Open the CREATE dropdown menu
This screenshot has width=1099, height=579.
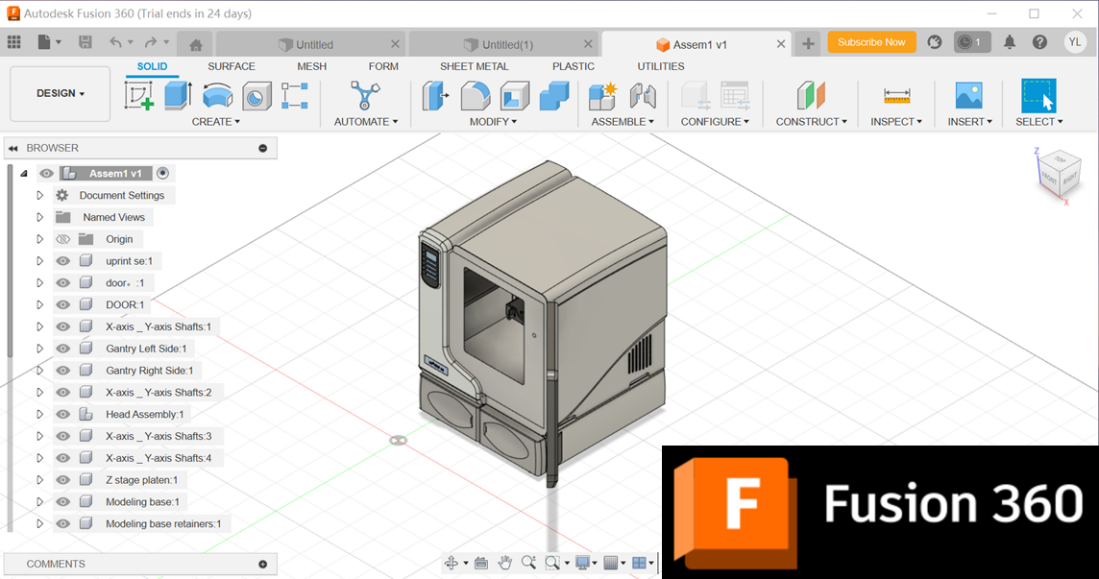[216, 122]
